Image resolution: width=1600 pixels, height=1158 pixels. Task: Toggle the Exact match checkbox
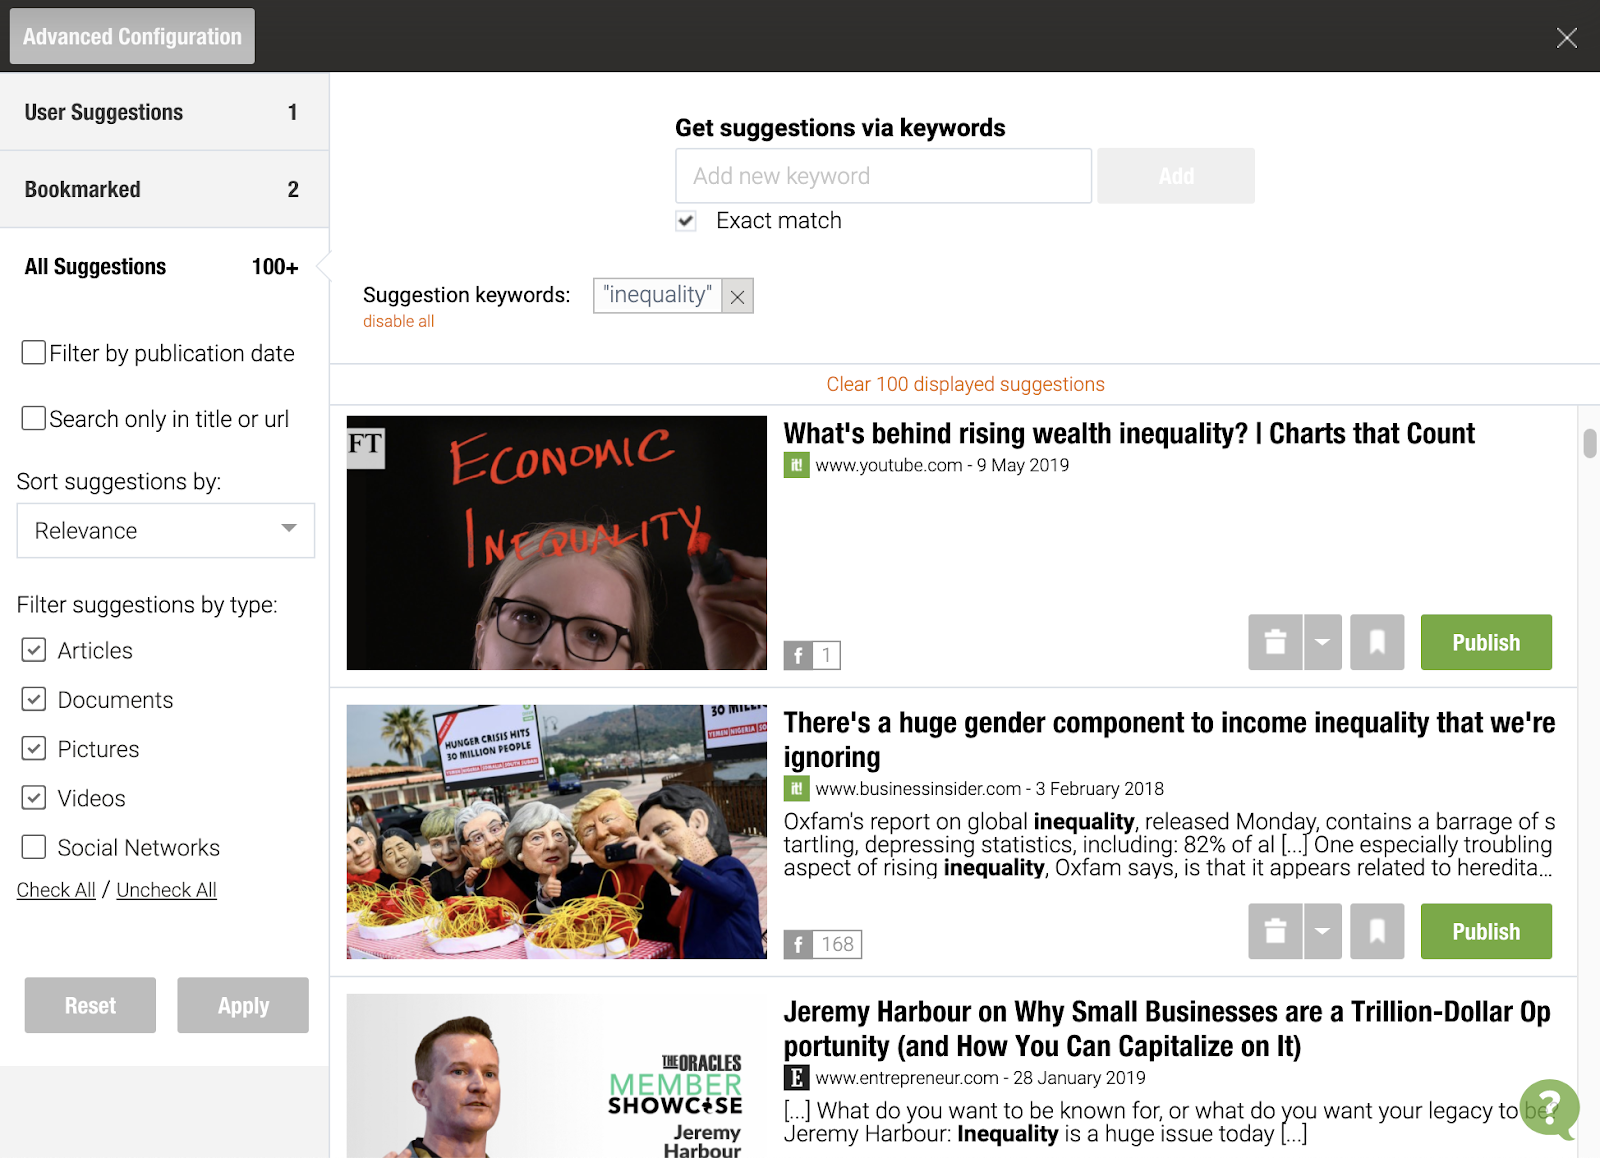pos(686,221)
